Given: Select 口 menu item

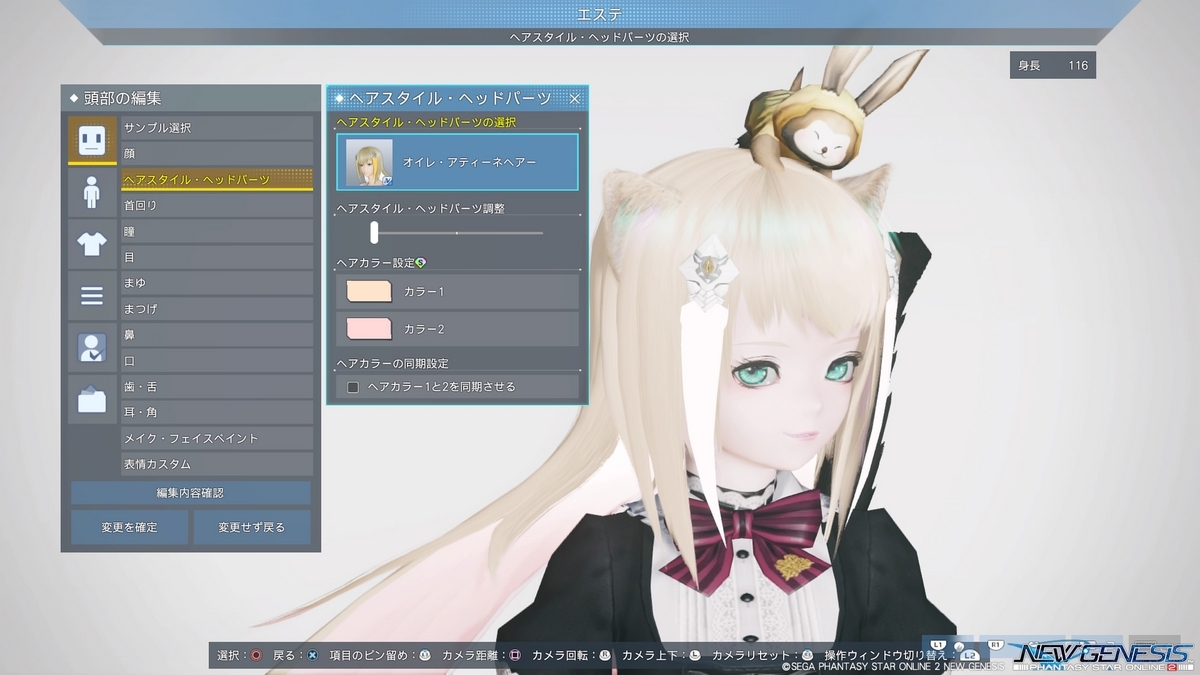Looking at the screenshot, I should (x=217, y=361).
